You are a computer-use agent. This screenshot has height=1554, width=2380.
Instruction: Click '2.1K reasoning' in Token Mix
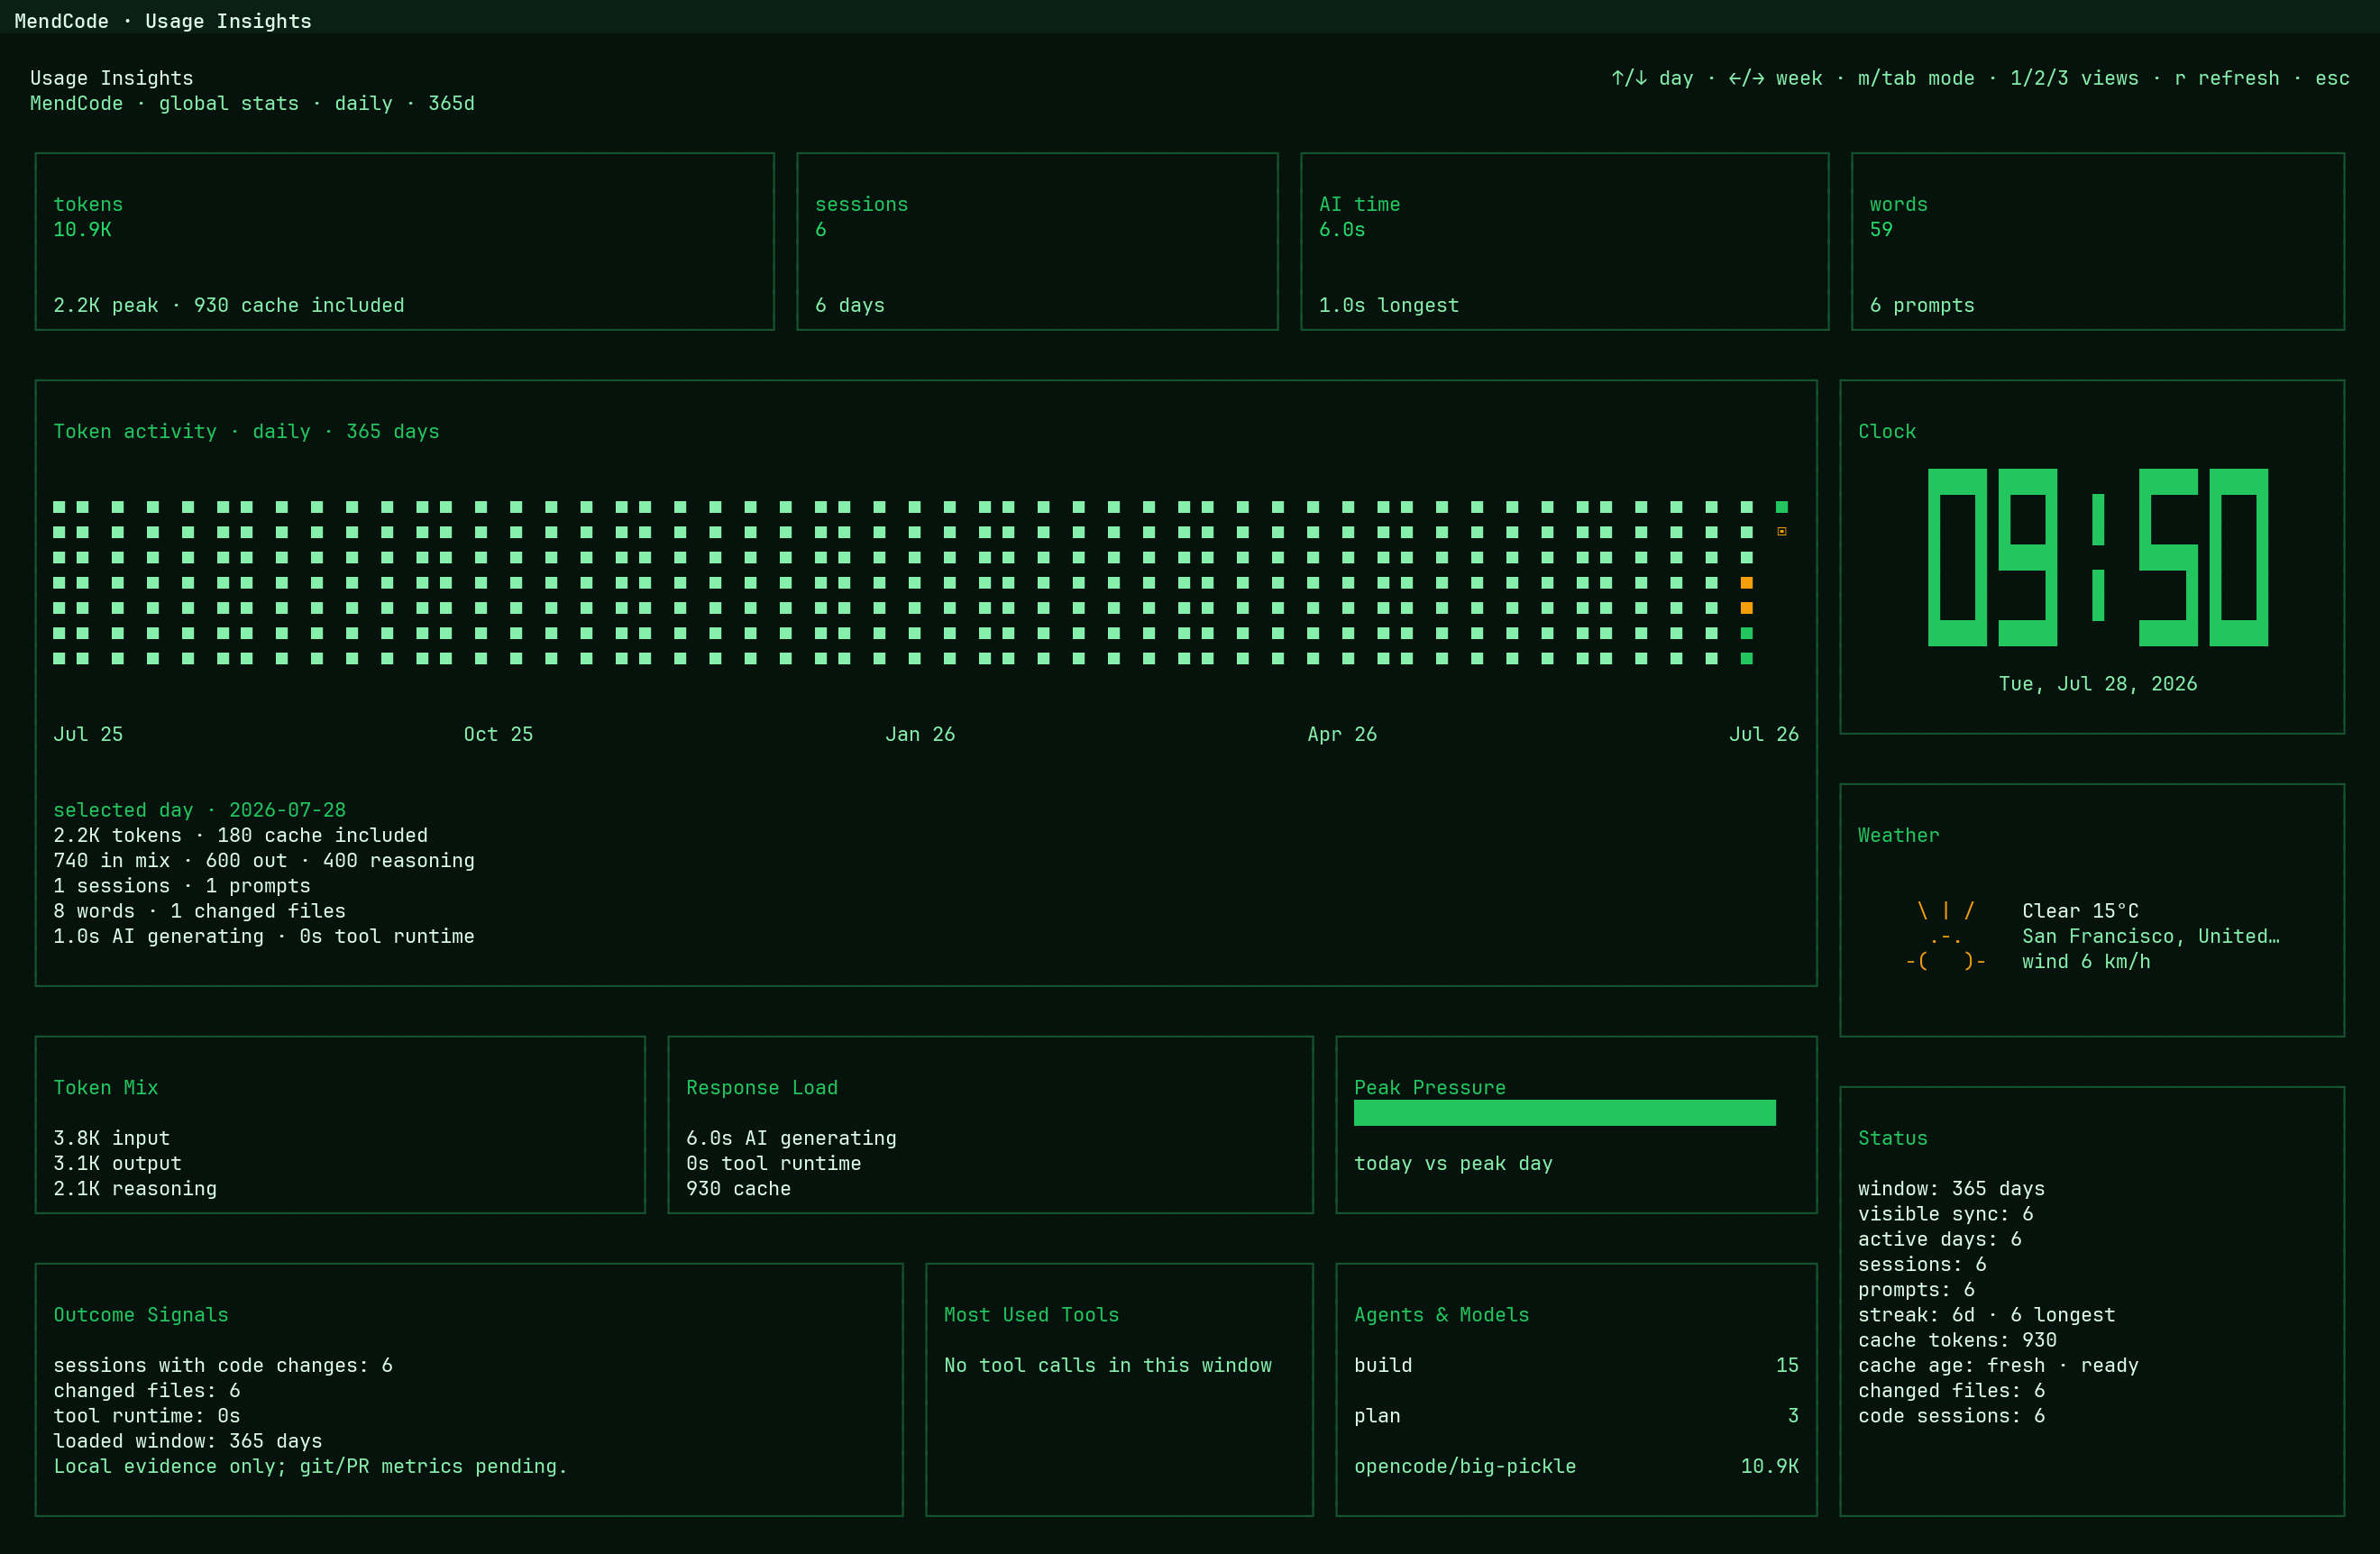(x=135, y=1188)
